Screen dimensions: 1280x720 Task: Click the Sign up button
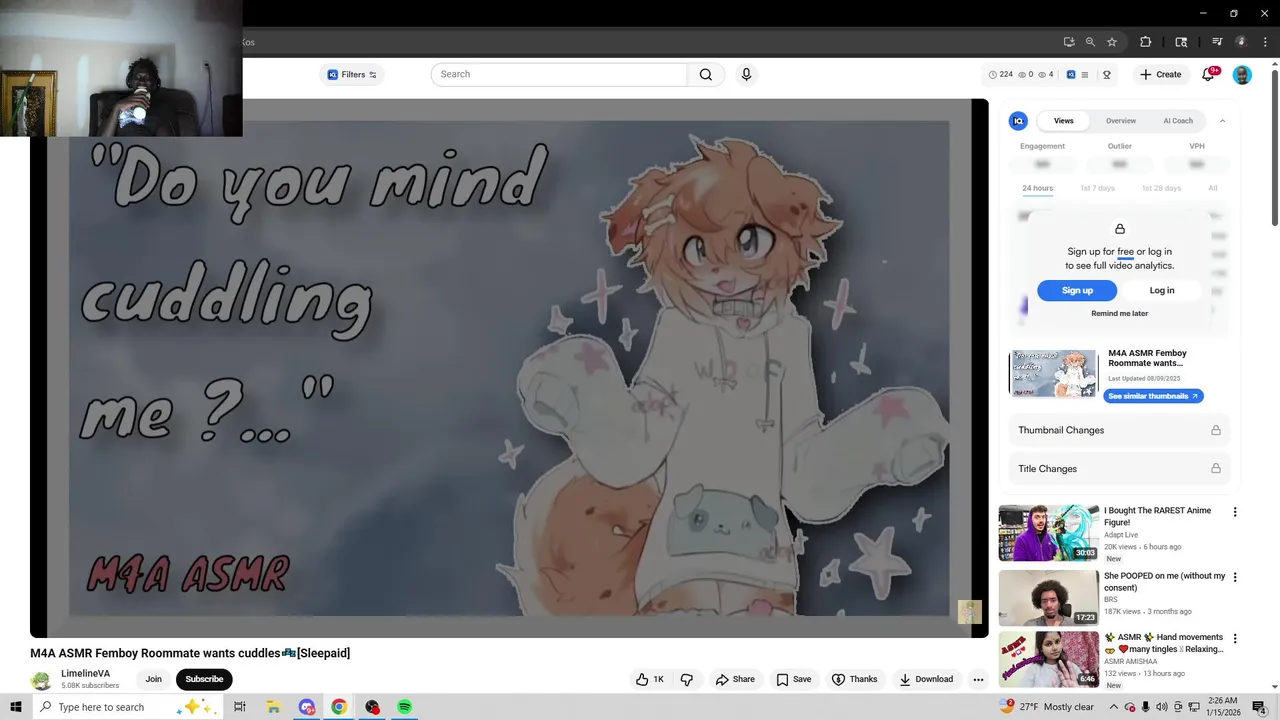point(1077,290)
